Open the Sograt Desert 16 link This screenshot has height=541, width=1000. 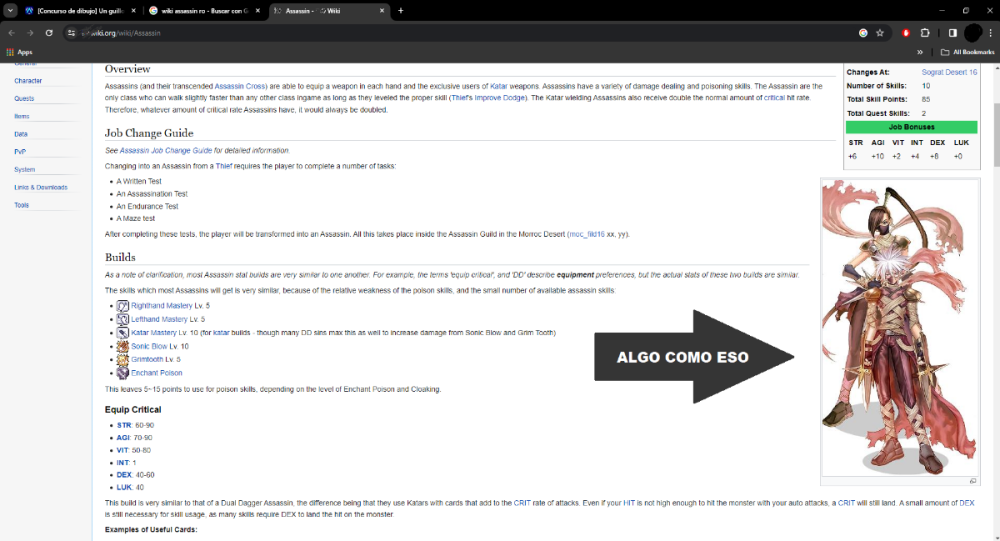tap(949, 72)
